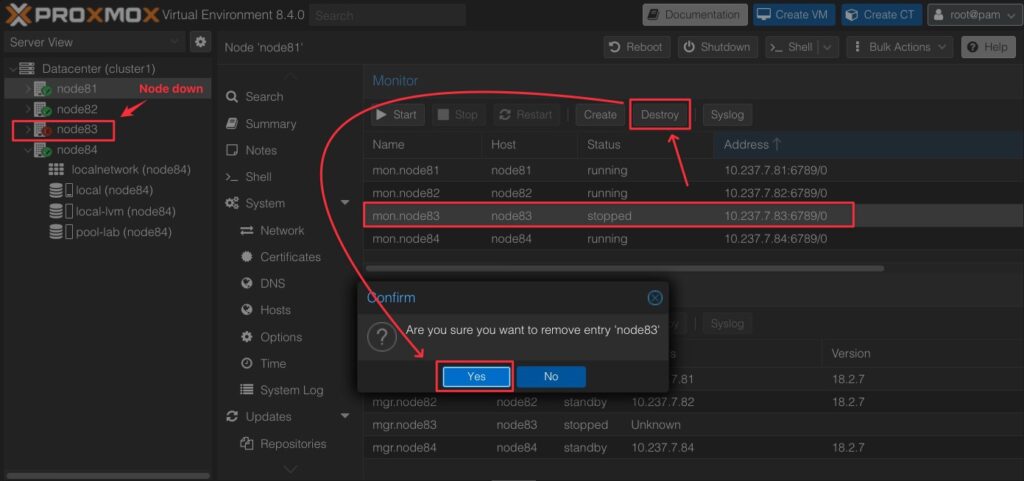
Task: Click the Monitor Destroy button
Action: pos(660,115)
